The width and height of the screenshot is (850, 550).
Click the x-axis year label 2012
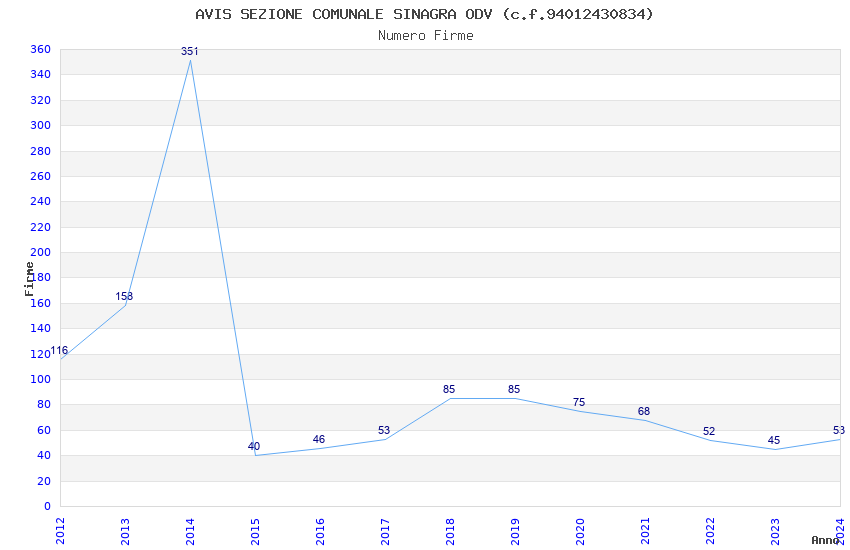point(60,531)
